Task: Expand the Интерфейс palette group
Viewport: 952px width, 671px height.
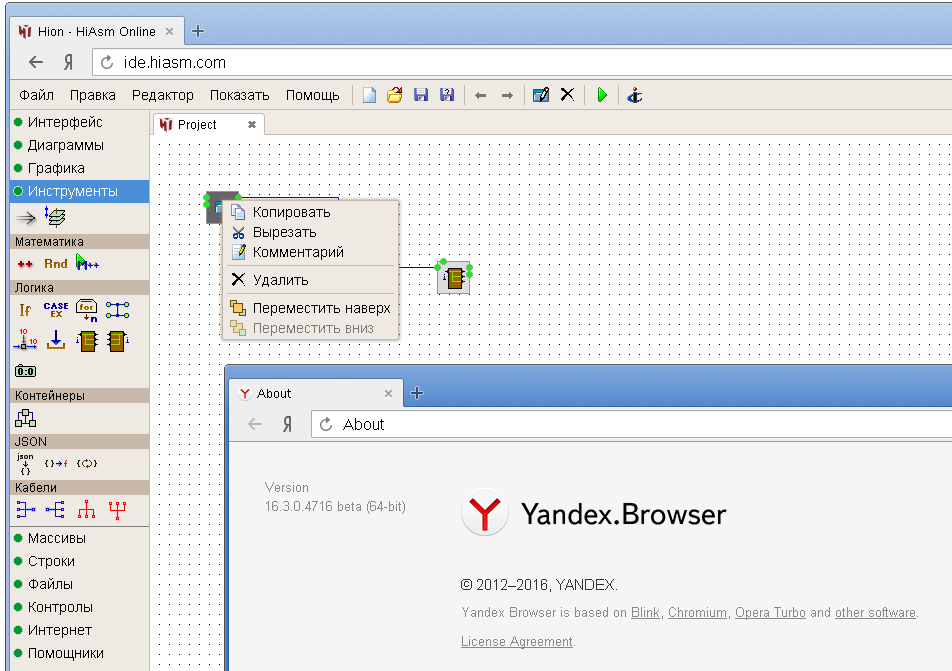Action: [80, 122]
